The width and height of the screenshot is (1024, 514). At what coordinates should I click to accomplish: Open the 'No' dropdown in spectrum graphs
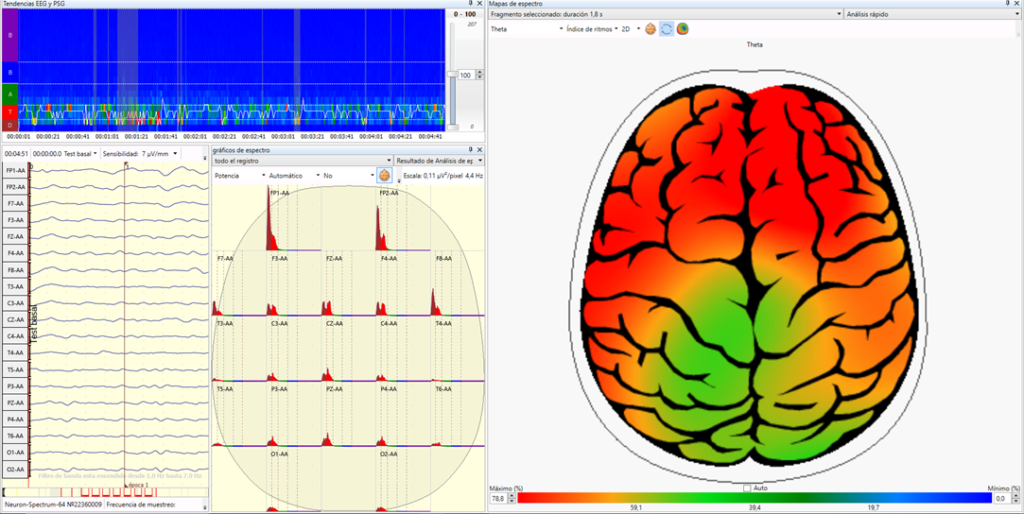coord(349,176)
